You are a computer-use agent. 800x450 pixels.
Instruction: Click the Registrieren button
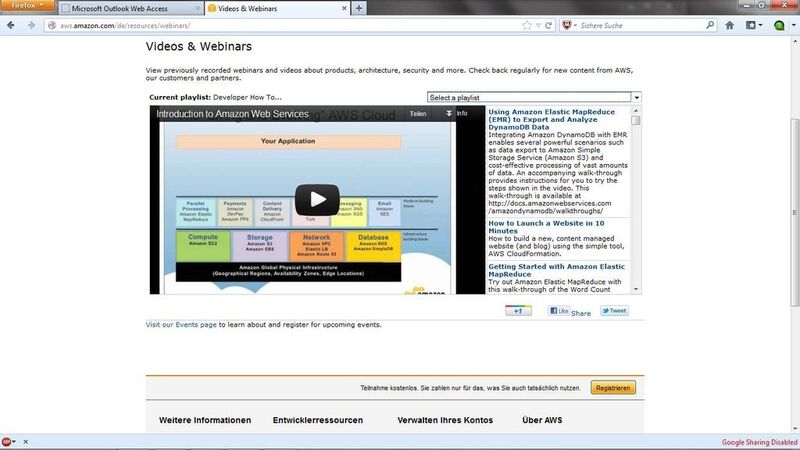(x=613, y=388)
